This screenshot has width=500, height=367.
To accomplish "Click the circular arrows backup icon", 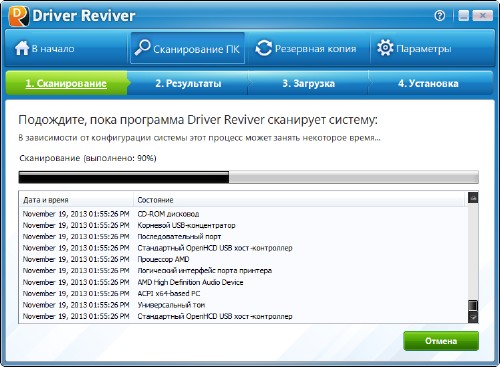I will click(x=263, y=48).
